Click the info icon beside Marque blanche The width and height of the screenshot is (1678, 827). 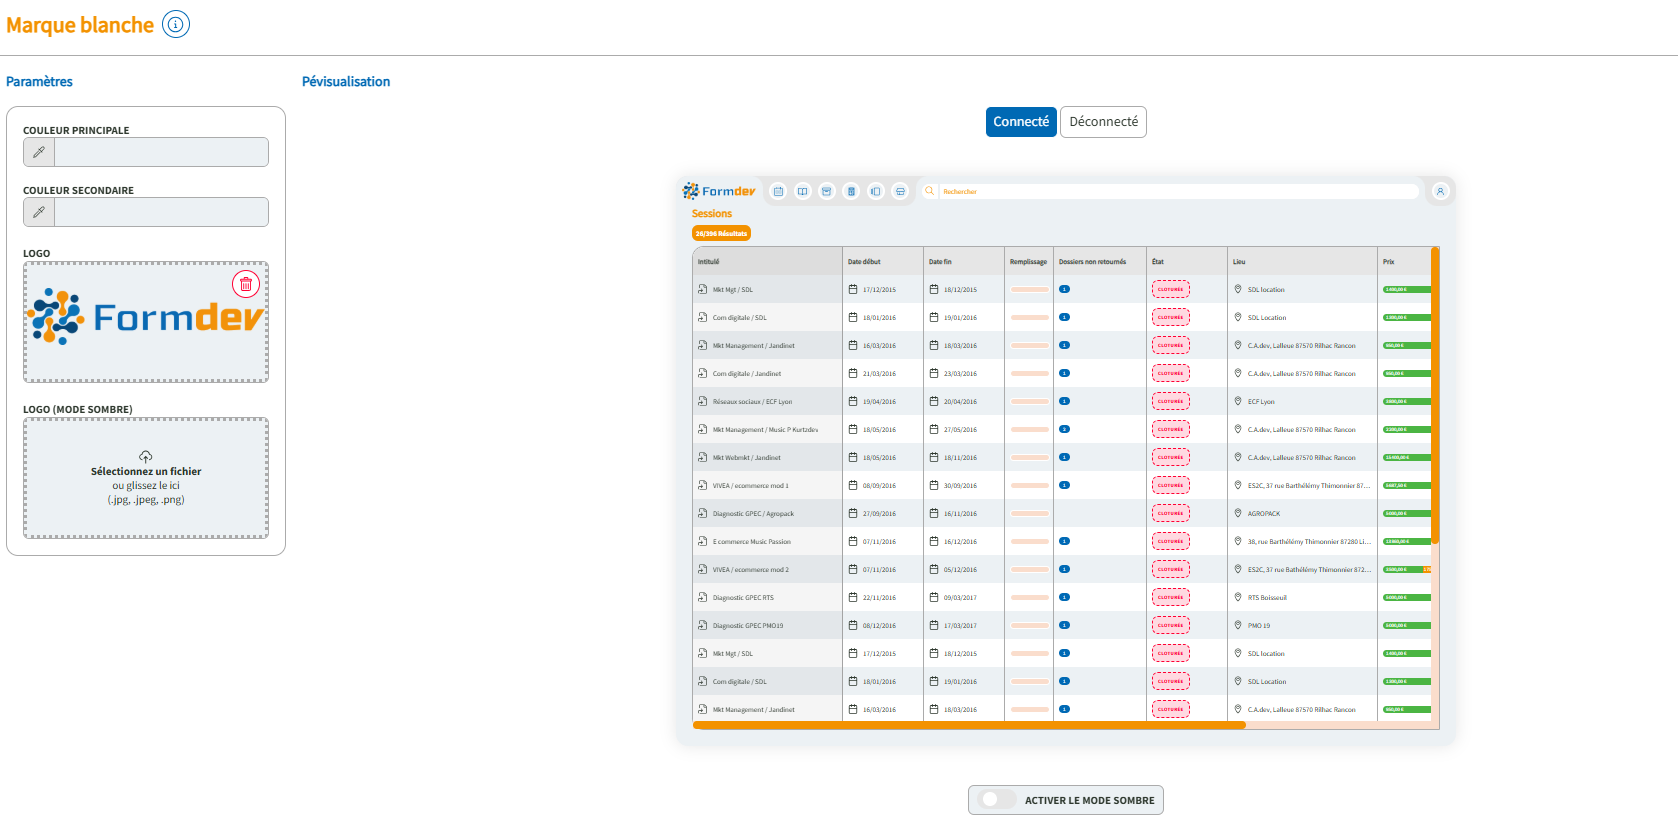pyautogui.click(x=176, y=25)
